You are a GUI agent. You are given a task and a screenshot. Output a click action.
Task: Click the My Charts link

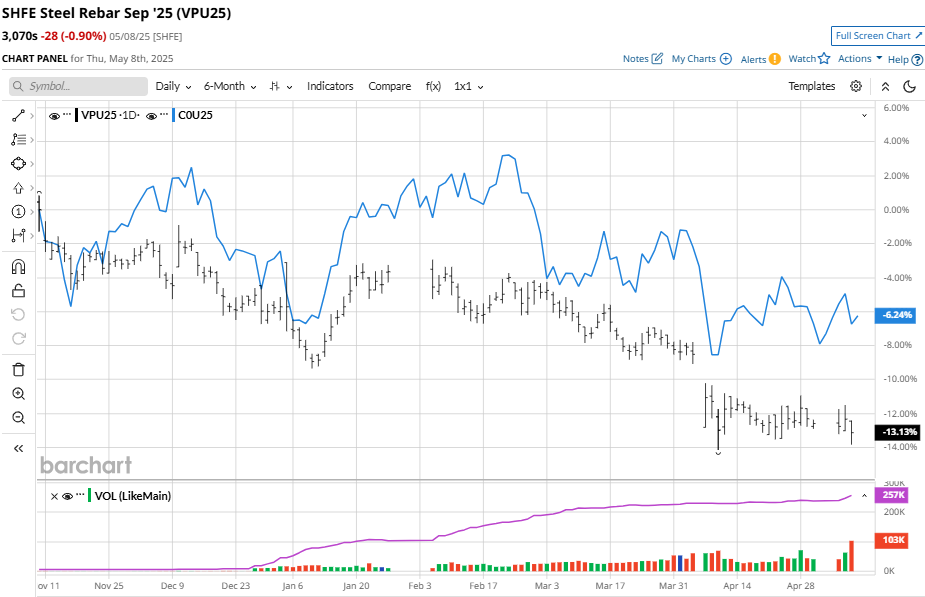693,58
